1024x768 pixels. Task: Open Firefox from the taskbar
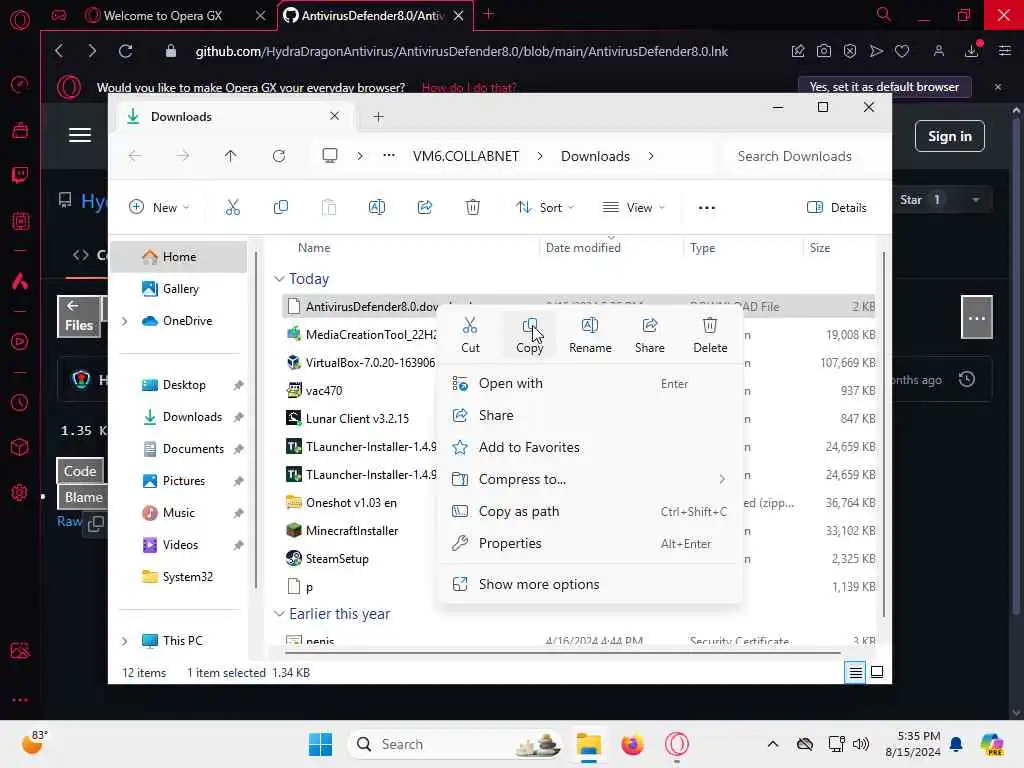click(x=632, y=744)
